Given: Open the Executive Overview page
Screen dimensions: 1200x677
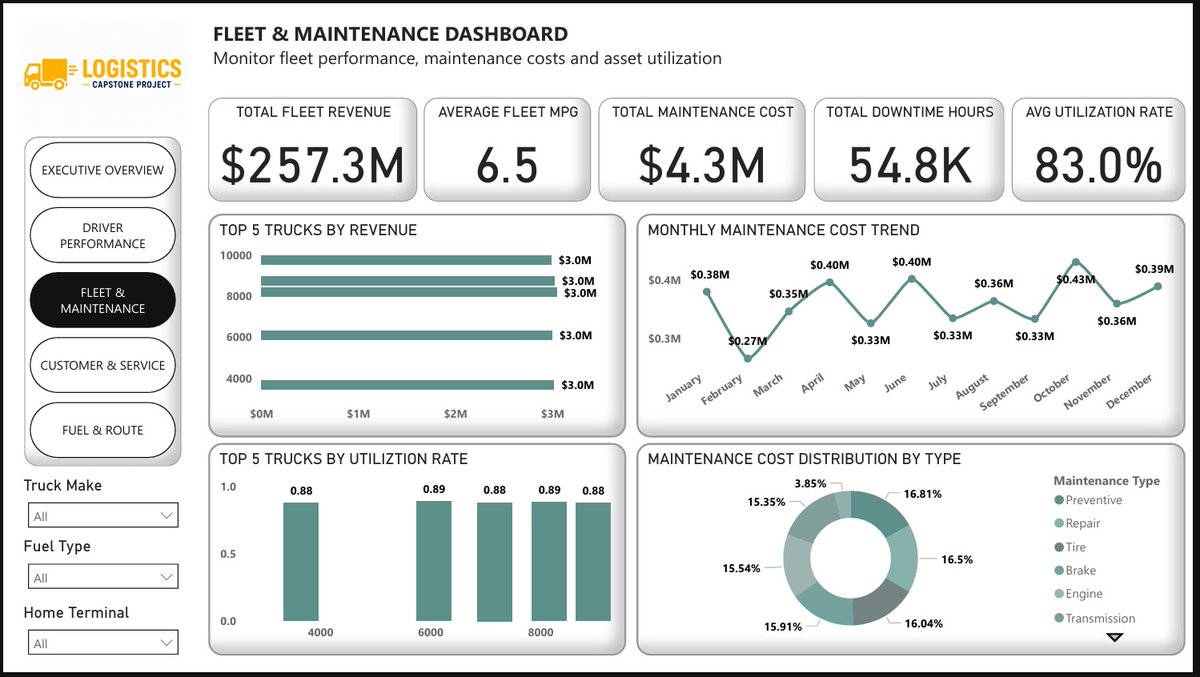Looking at the screenshot, I should [103, 170].
